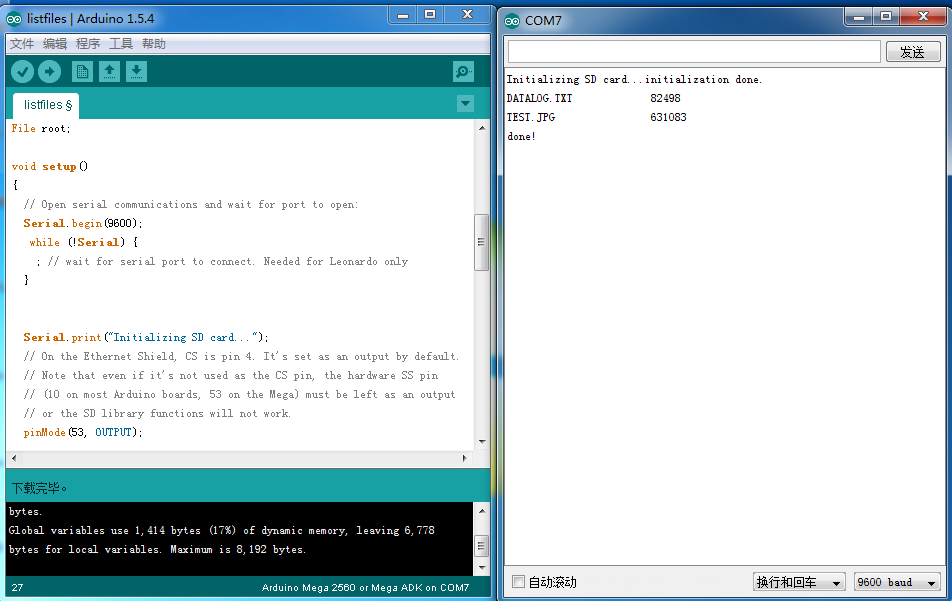952x601 pixels.
Task: Open the 文件 menu
Action: [22, 44]
